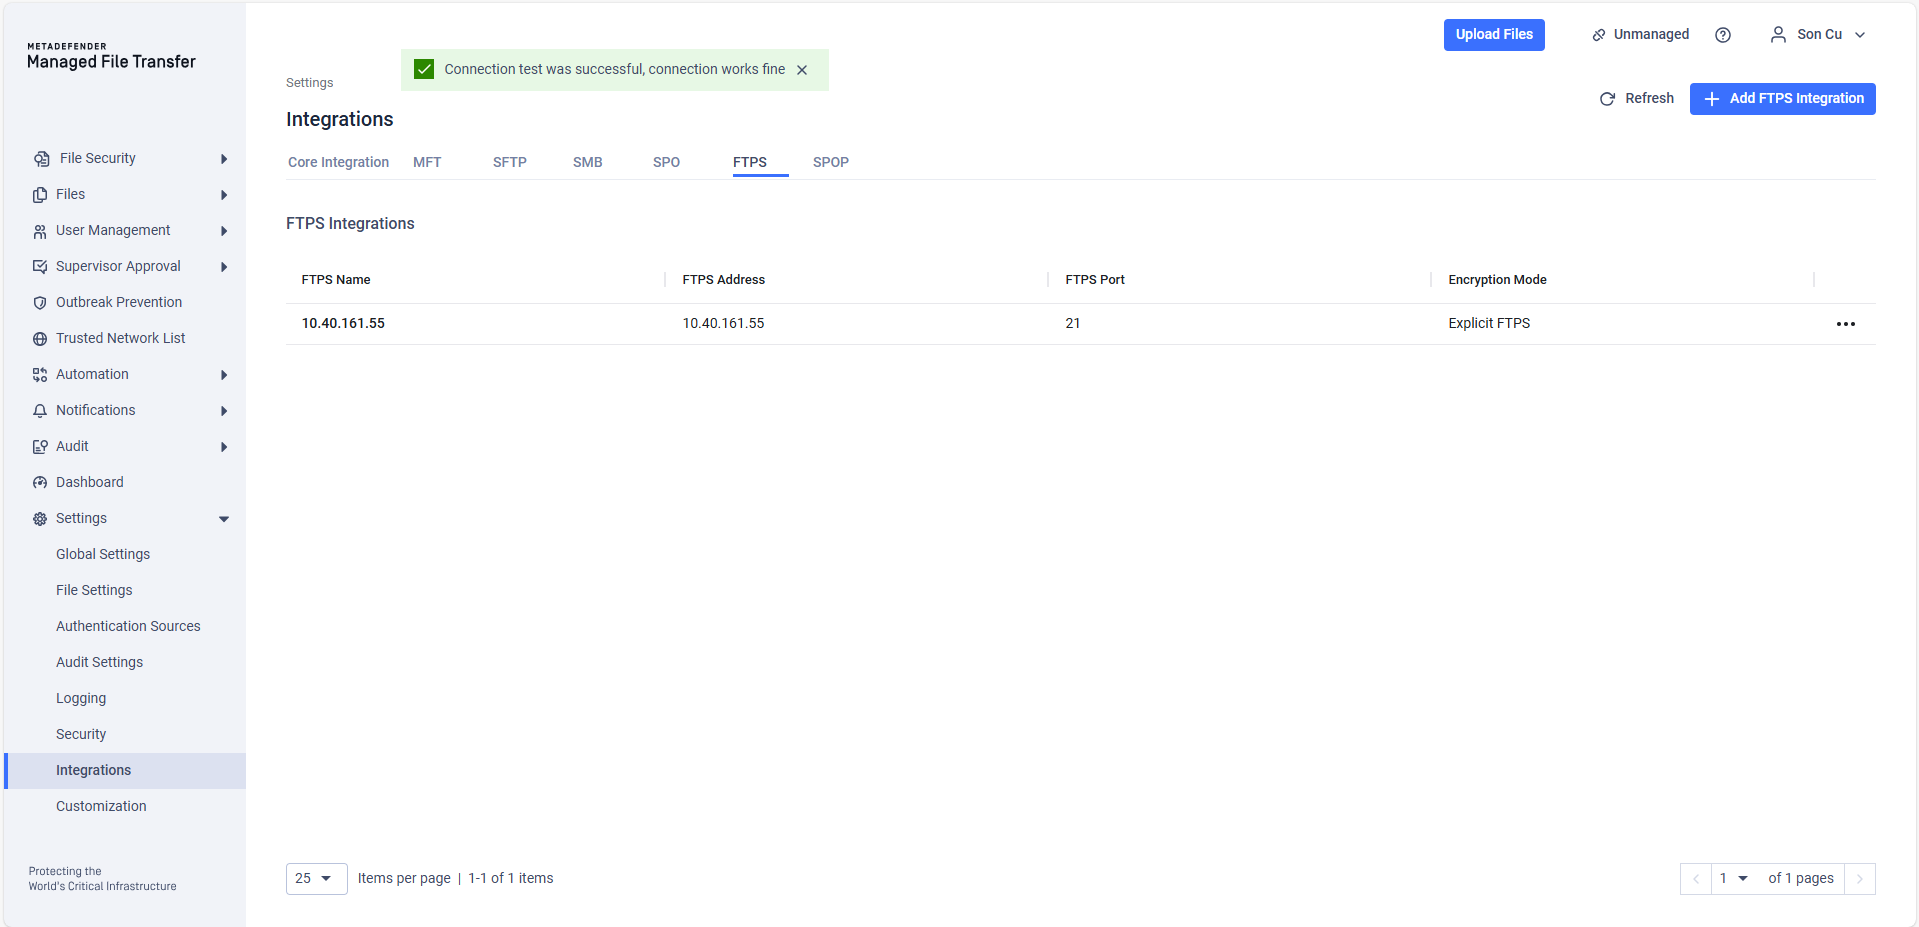Dismiss the connection success notification
Image resolution: width=1919 pixels, height=927 pixels.
(802, 70)
